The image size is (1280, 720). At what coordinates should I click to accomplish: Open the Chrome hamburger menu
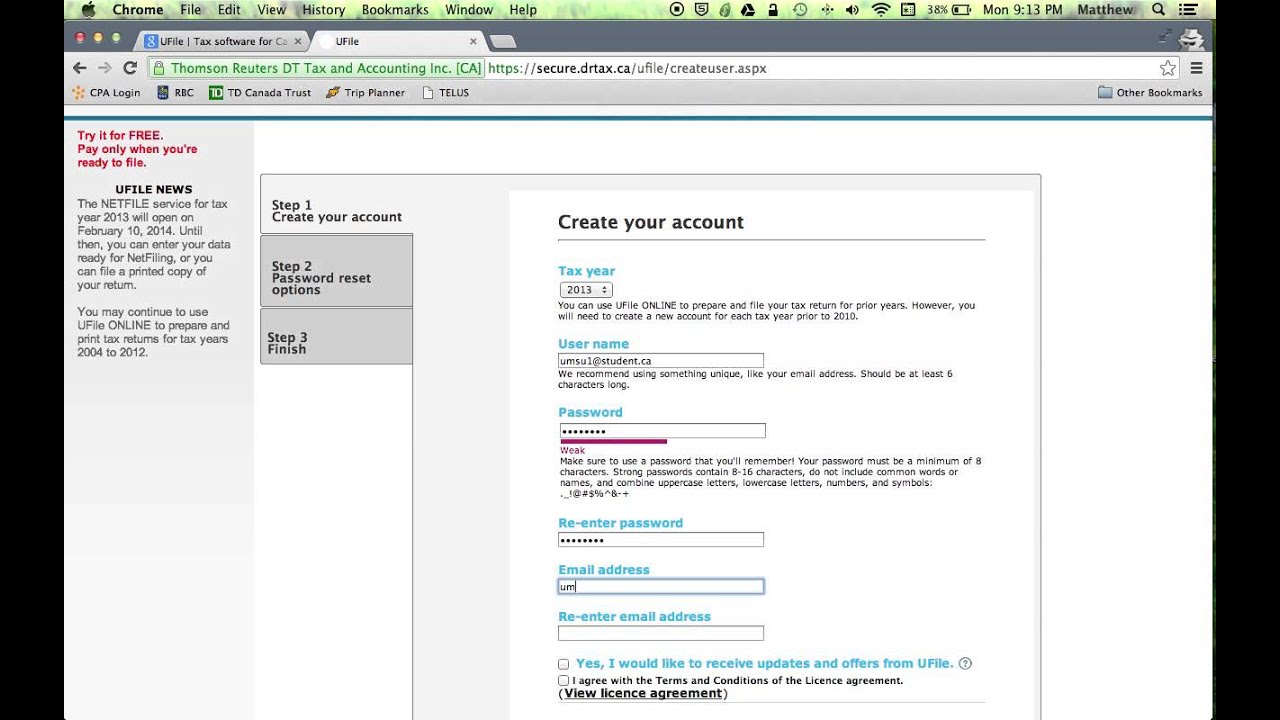point(1196,68)
